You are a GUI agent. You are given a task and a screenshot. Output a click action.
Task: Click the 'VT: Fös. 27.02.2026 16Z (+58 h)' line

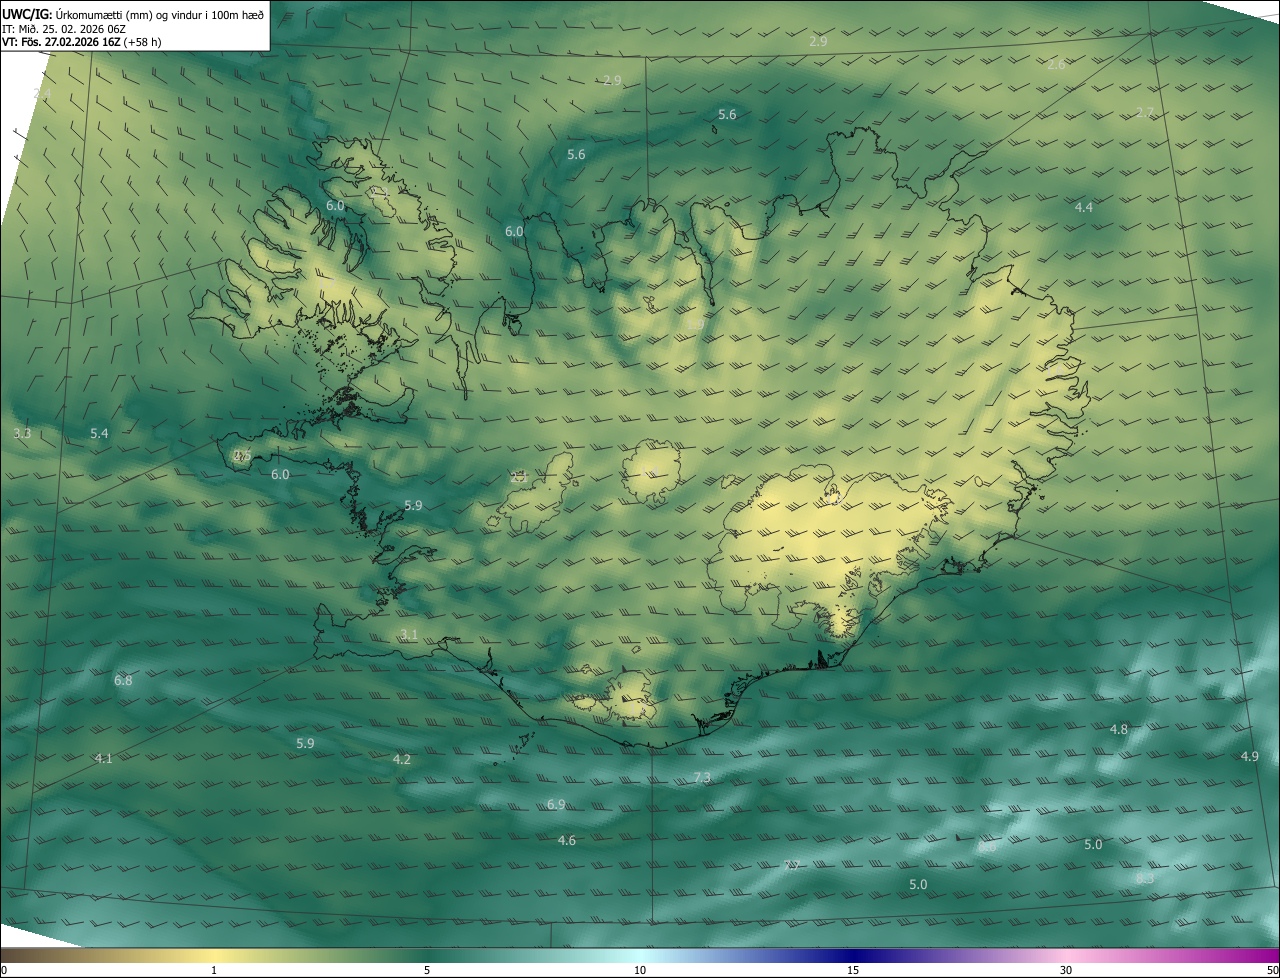coord(82,42)
